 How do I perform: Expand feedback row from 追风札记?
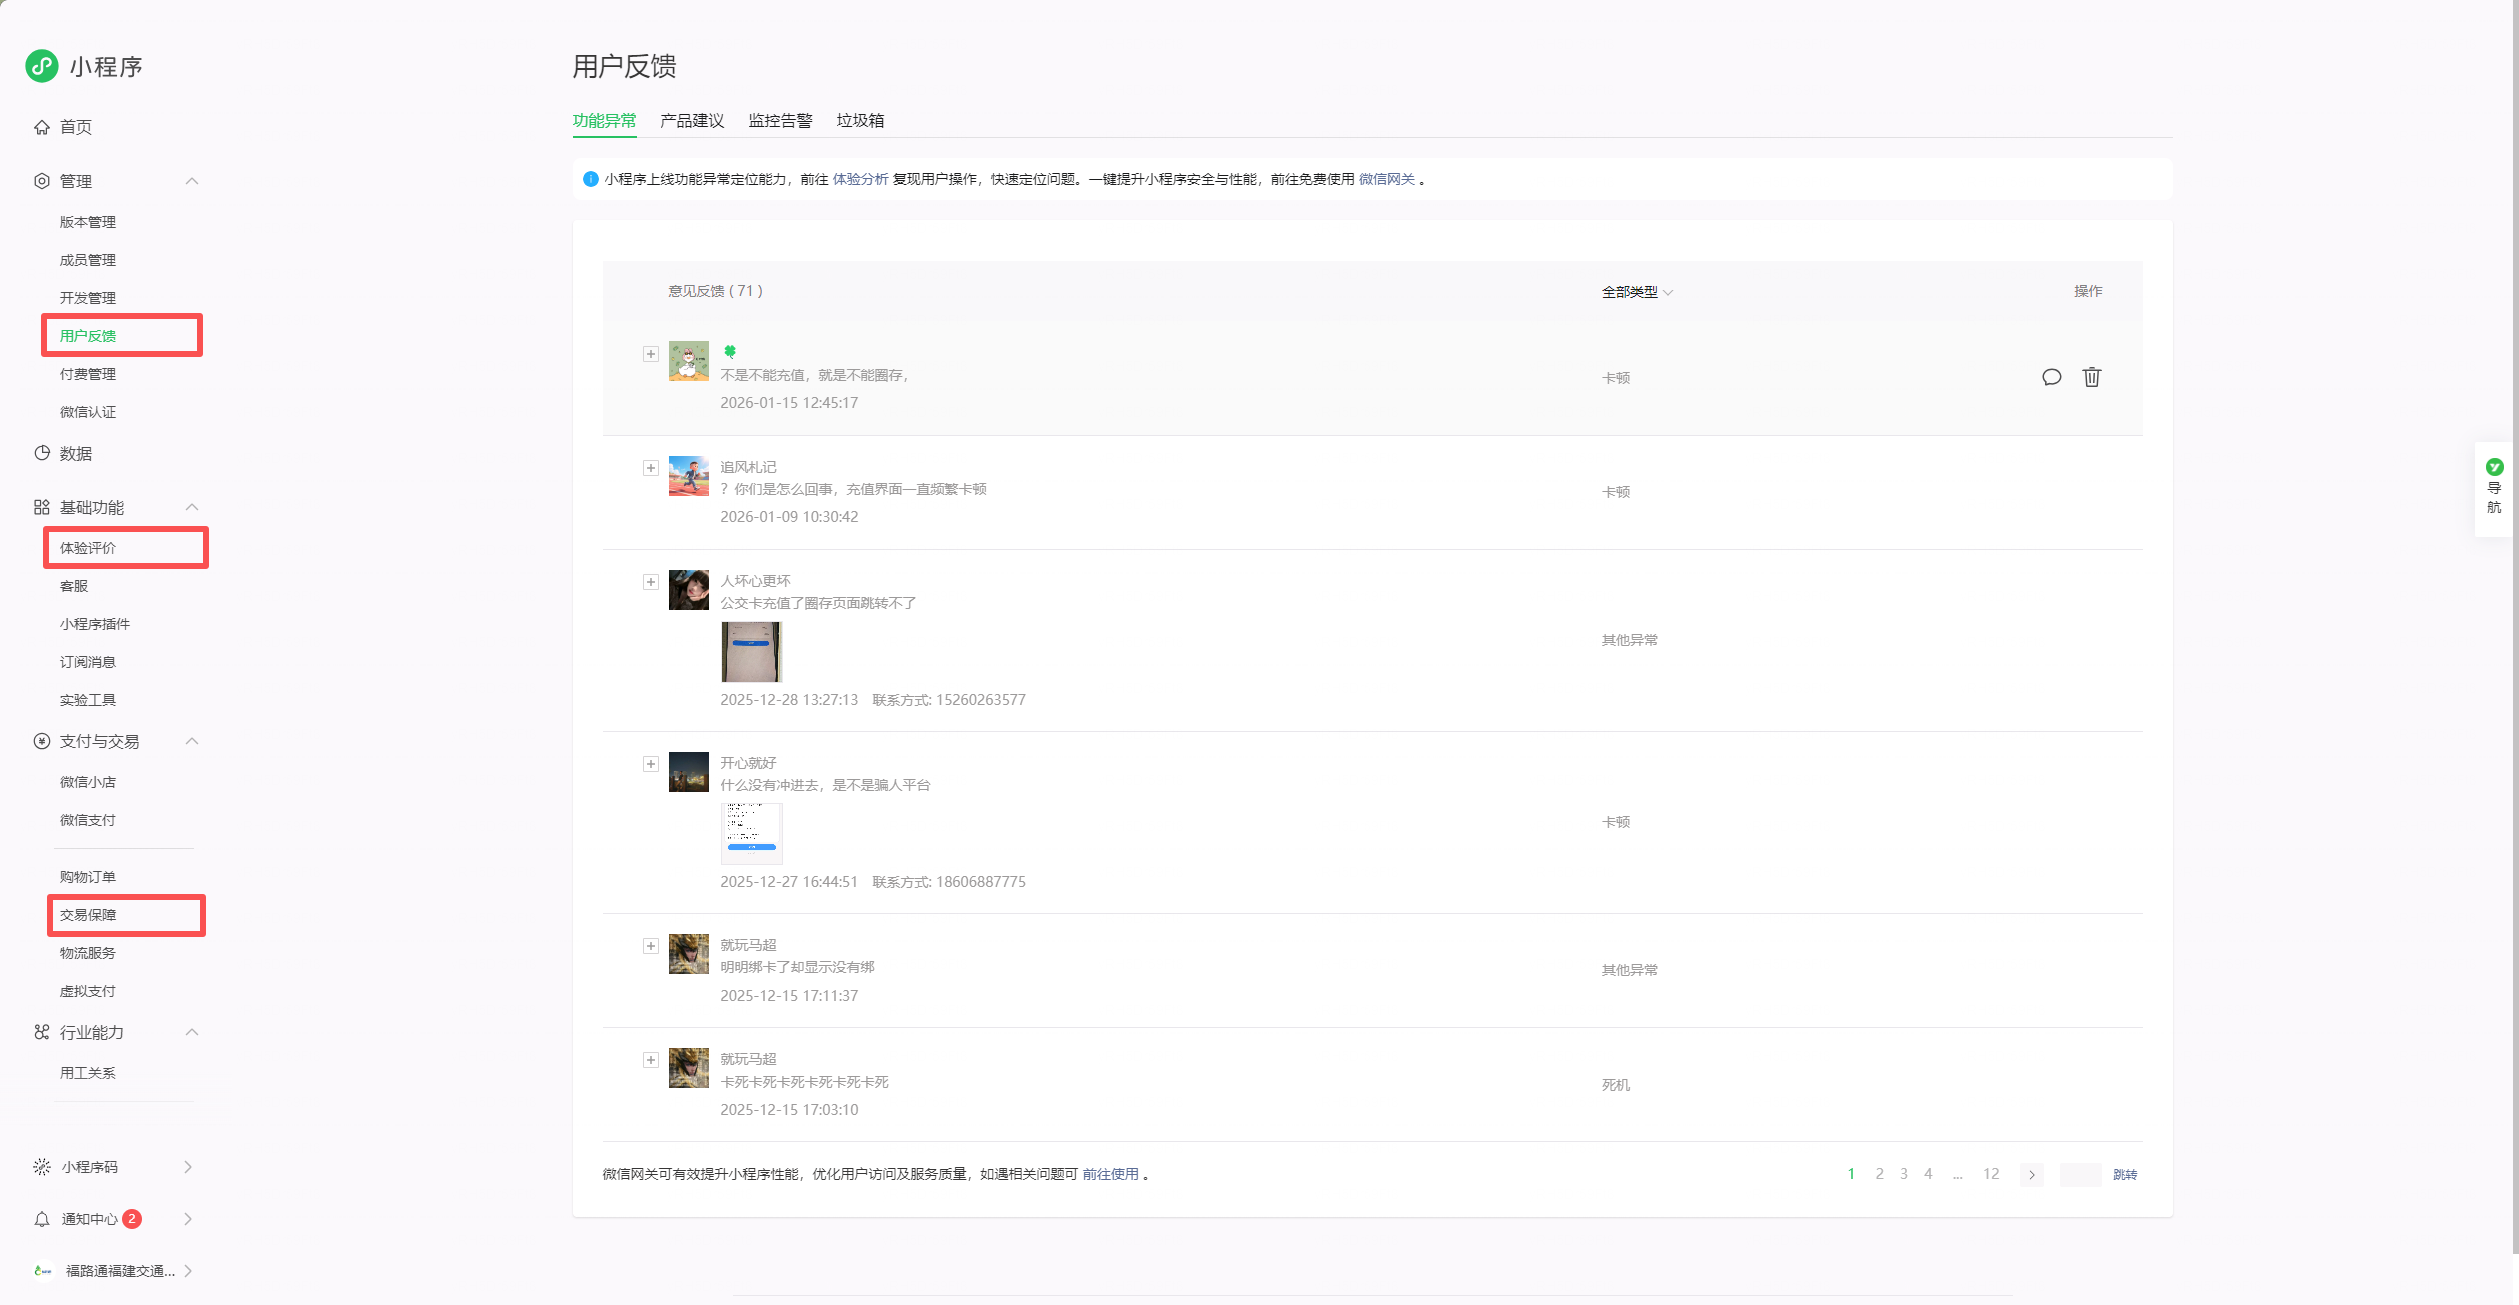click(651, 468)
